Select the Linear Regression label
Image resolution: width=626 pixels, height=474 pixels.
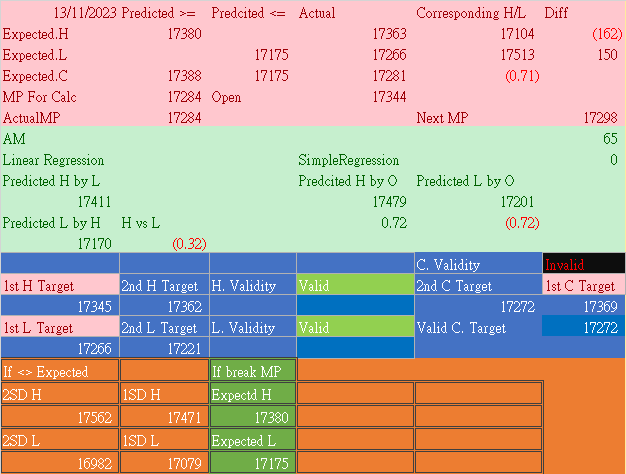pos(53,160)
